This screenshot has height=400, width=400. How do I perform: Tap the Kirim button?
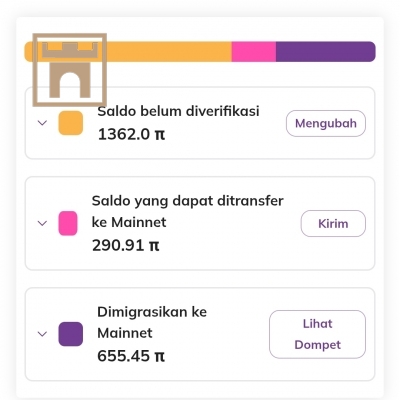coord(333,223)
